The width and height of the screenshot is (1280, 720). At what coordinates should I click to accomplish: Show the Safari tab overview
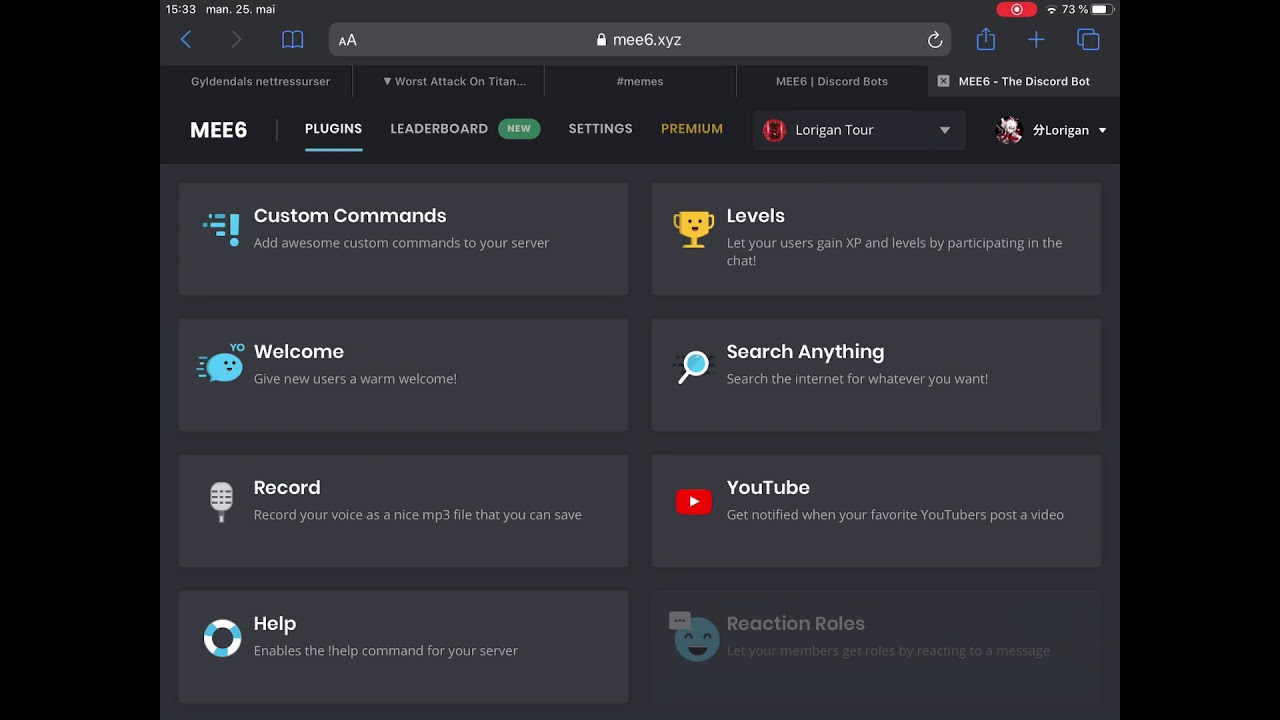tap(1088, 40)
